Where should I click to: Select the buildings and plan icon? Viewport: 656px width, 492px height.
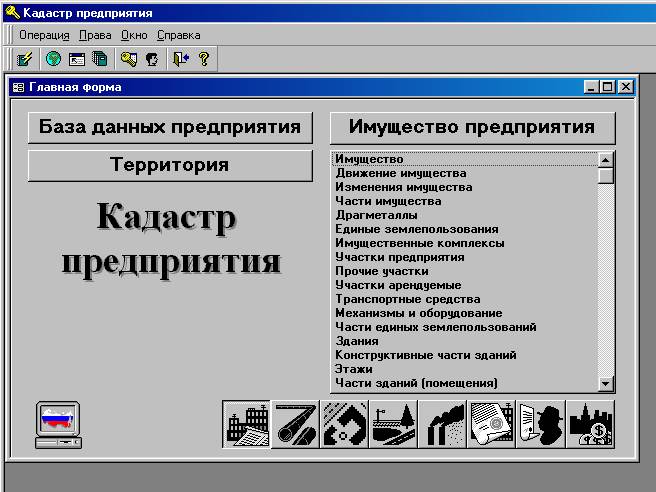click(247, 424)
